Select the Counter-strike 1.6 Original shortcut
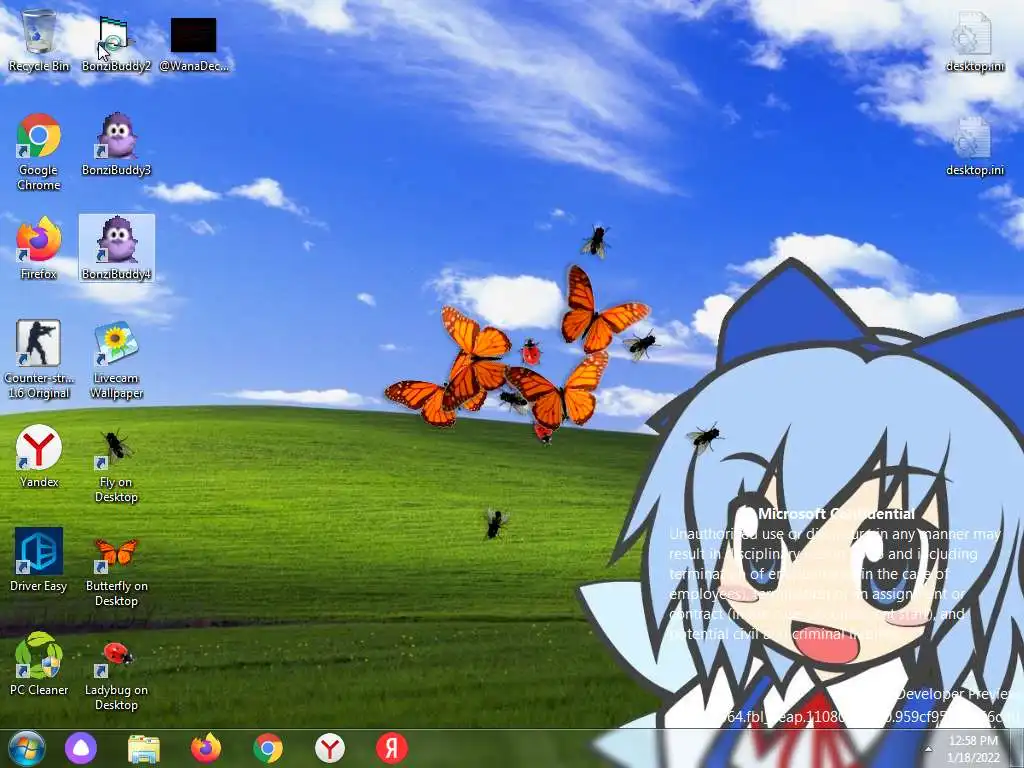 click(39, 359)
